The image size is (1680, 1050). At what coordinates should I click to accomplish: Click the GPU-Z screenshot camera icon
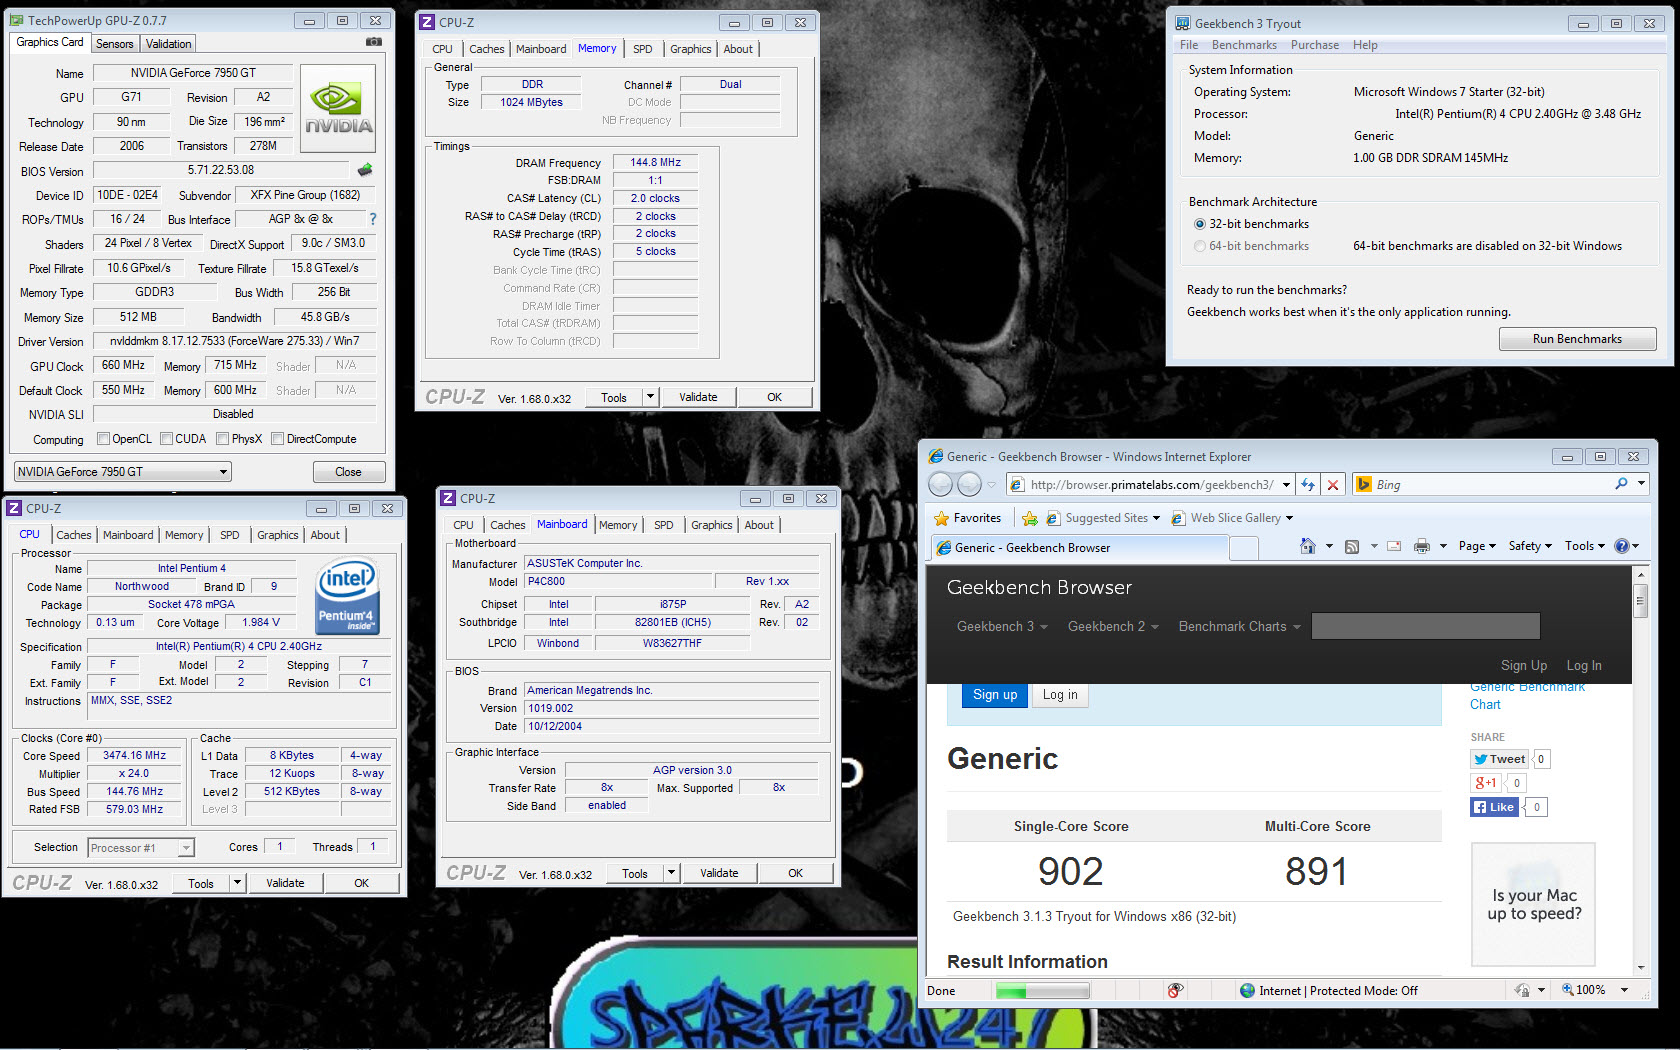pos(373,42)
